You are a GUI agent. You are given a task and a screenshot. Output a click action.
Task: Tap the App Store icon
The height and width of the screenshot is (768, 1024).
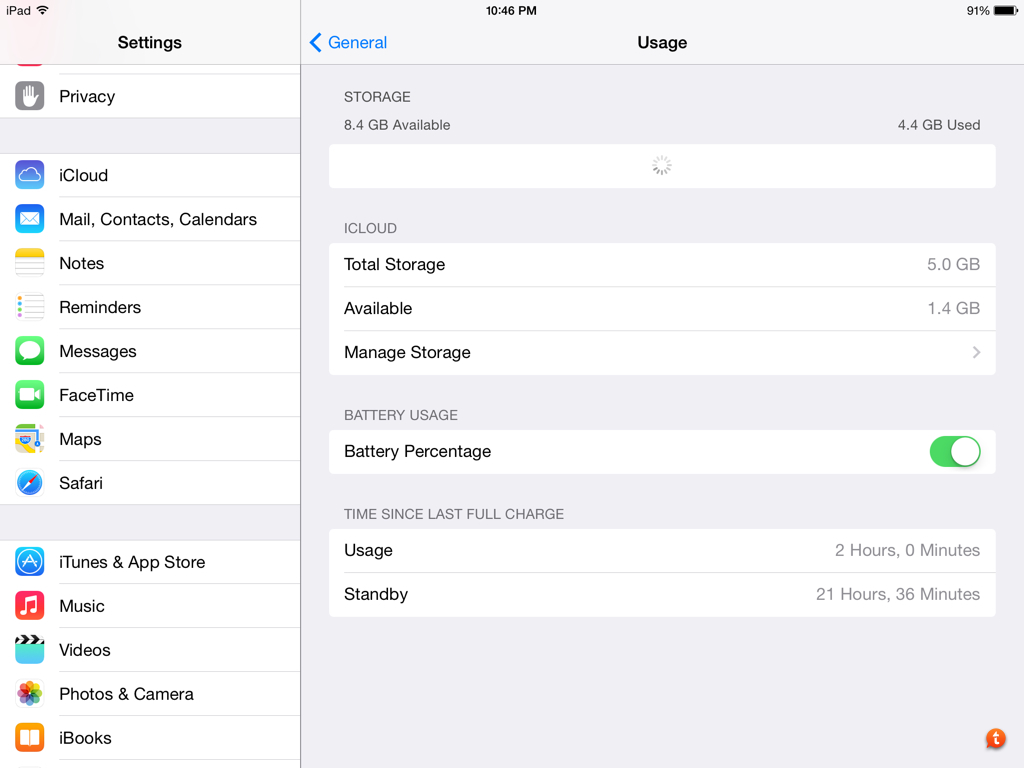pyautogui.click(x=29, y=562)
